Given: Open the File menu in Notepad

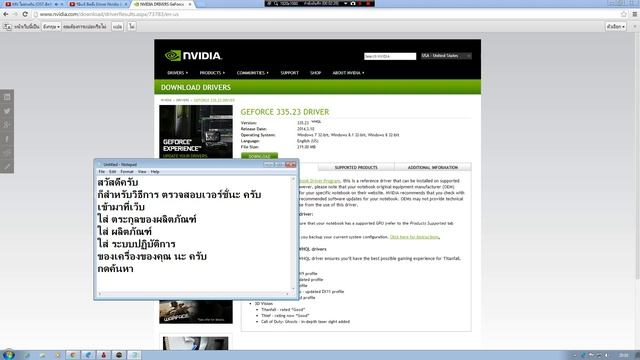Looking at the screenshot, I should tap(102, 172).
